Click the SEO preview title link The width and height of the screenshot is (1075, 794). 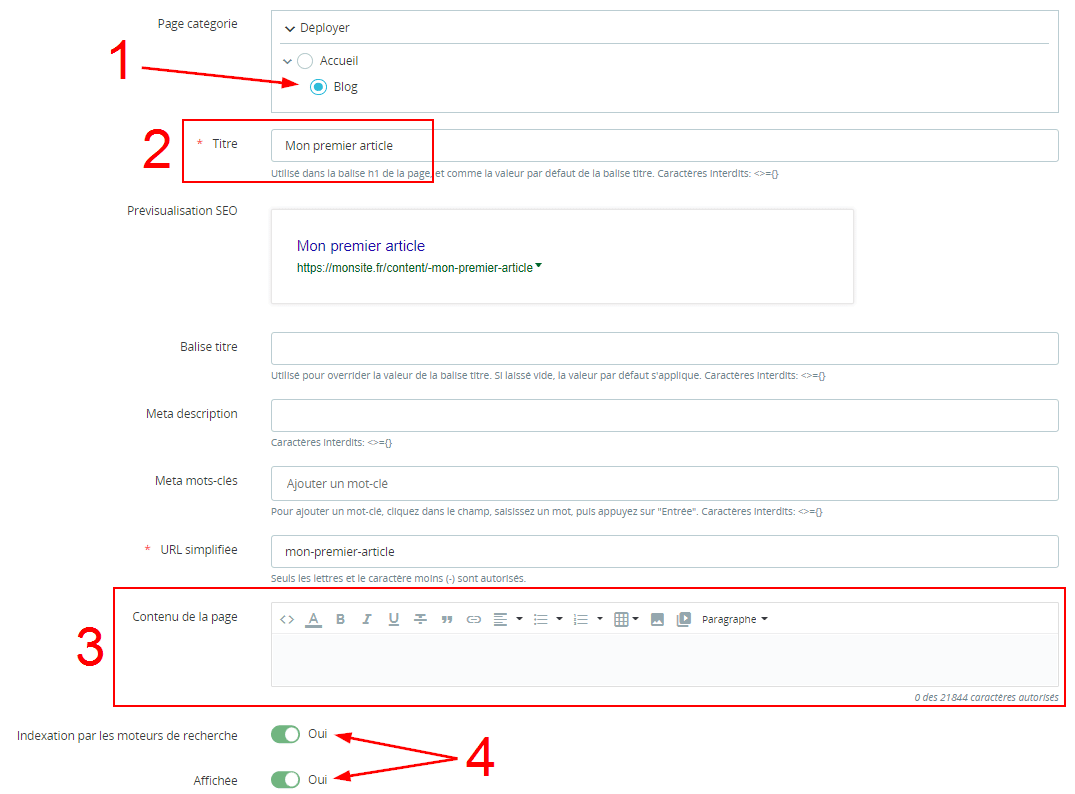point(361,246)
